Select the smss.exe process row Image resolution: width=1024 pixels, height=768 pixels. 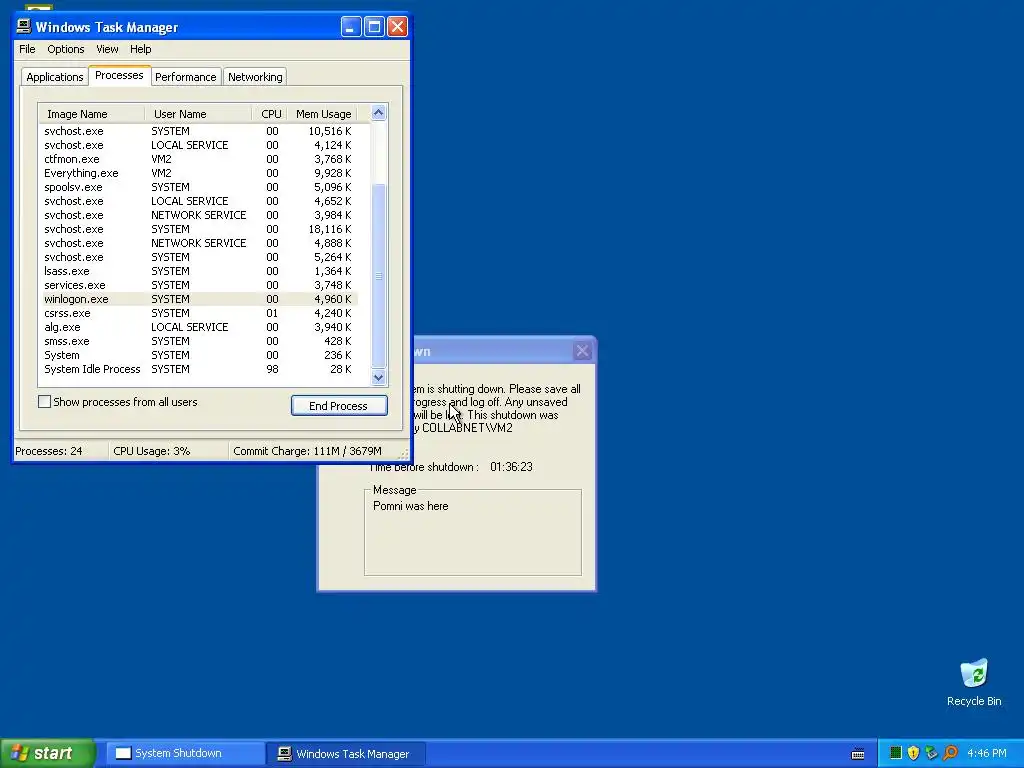tap(199, 341)
